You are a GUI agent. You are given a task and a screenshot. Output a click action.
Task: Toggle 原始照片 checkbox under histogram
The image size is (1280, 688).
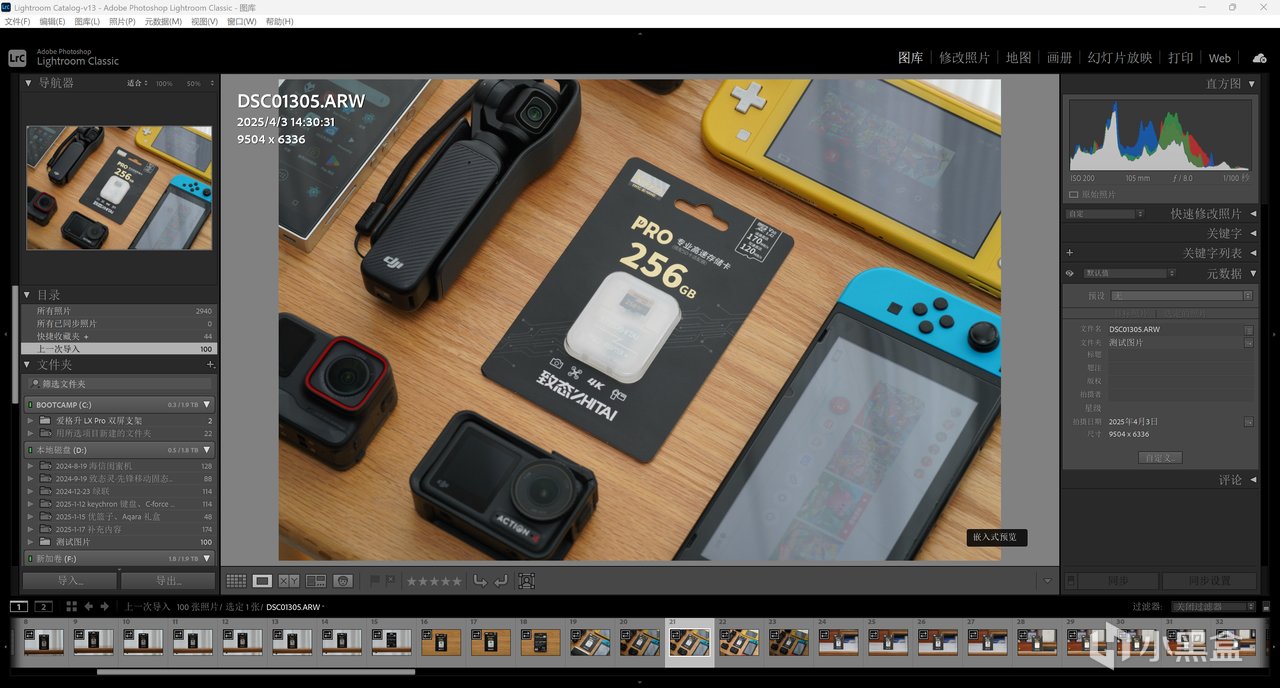1073,194
